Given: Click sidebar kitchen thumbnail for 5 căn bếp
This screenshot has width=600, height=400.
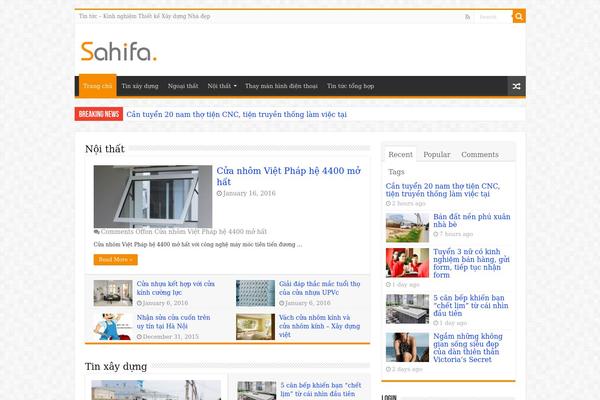Looking at the screenshot, I should point(407,309).
